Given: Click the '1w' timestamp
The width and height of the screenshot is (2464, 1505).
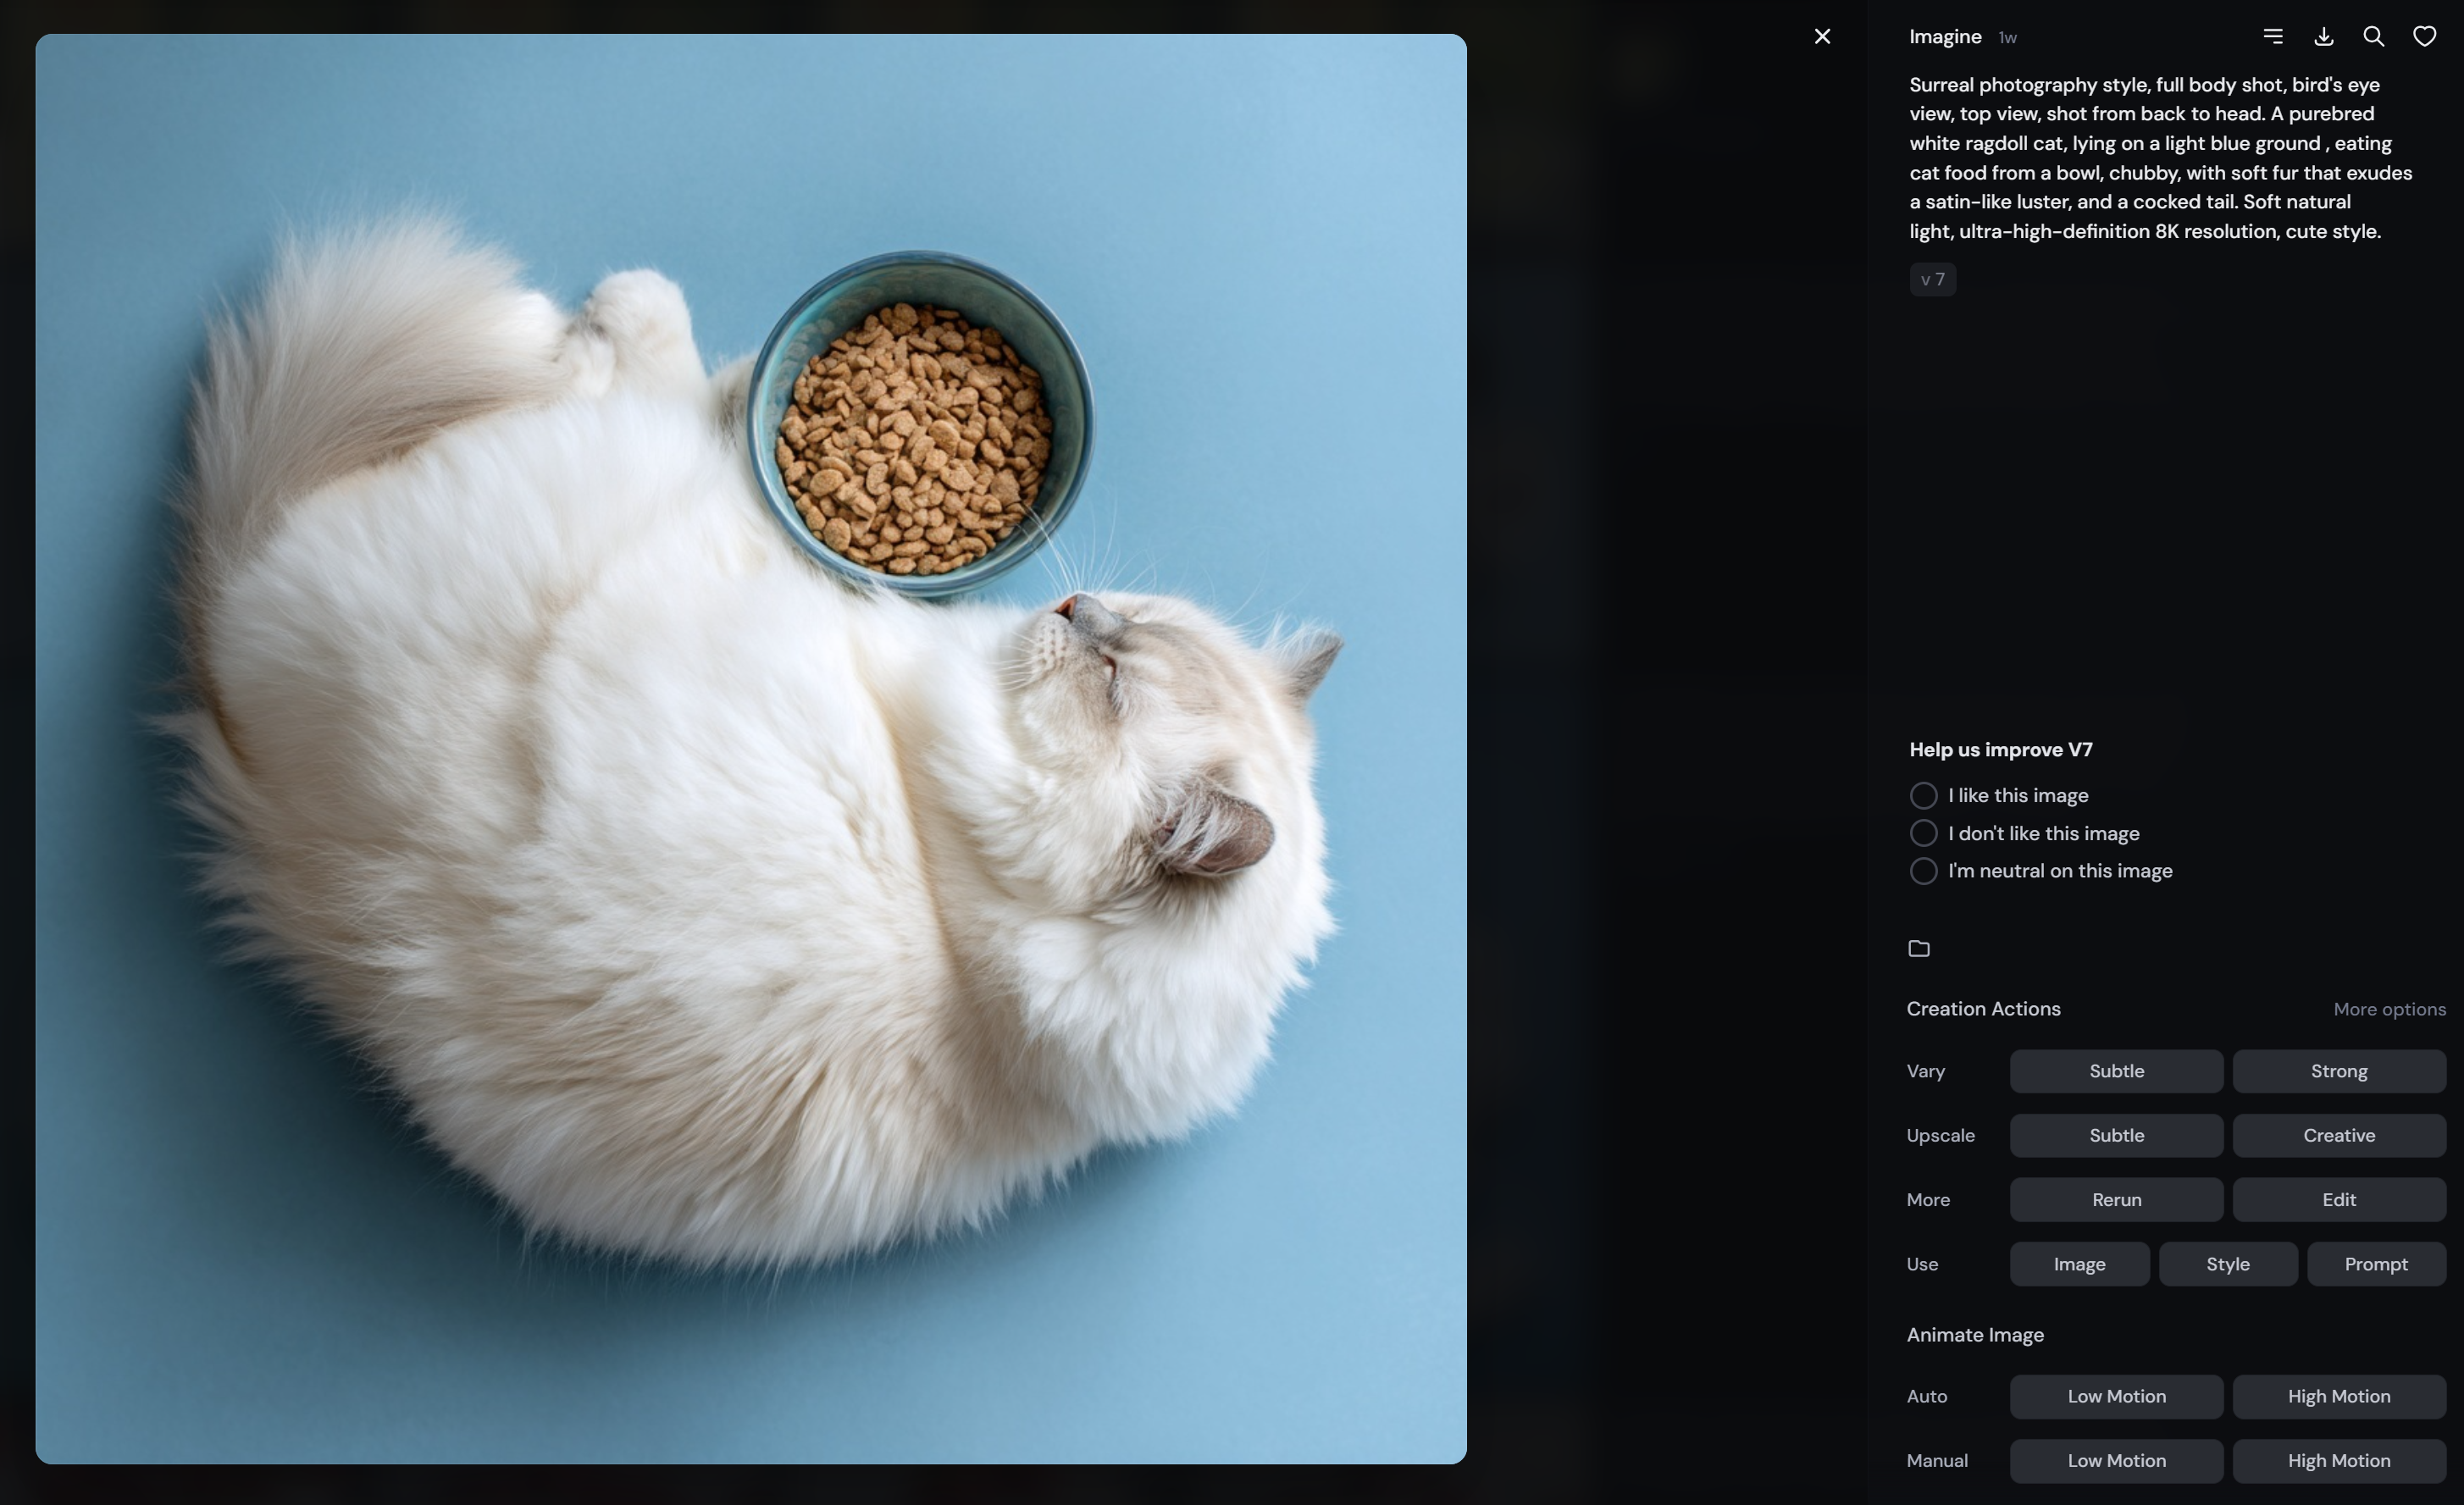Looking at the screenshot, I should [x=2007, y=38].
